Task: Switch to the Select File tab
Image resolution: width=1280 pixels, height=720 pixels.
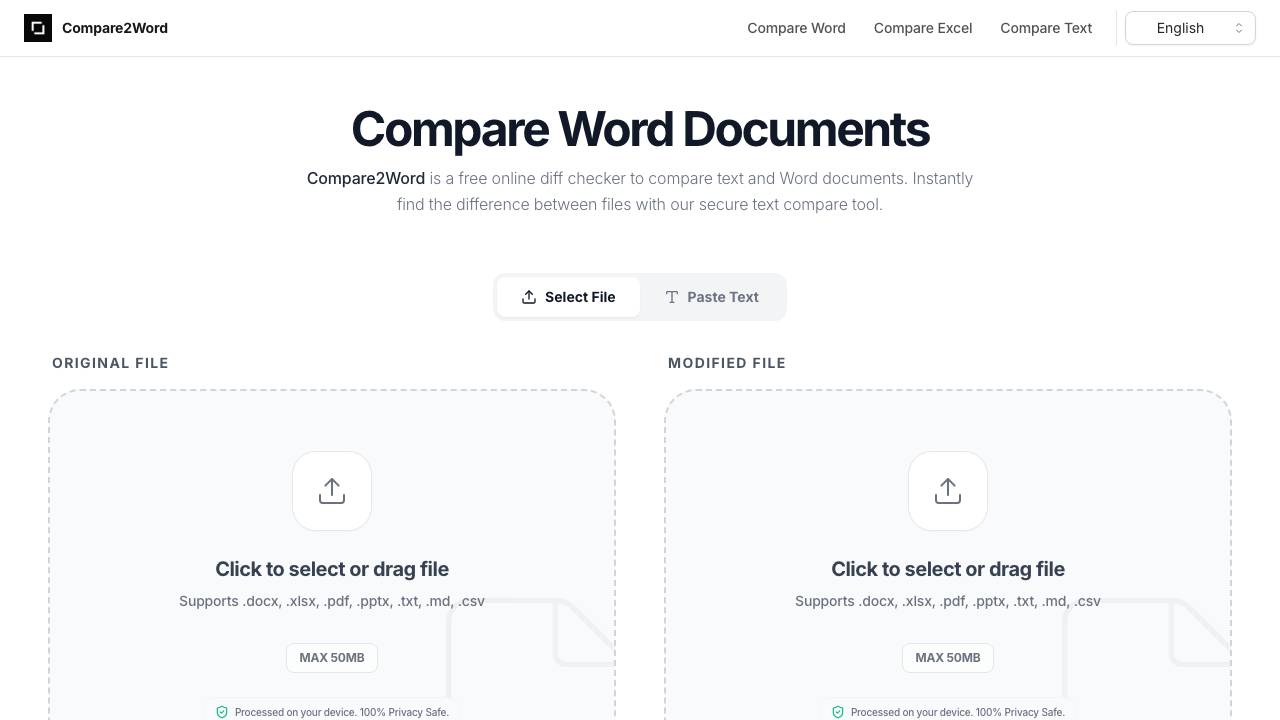Action: click(x=568, y=297)
